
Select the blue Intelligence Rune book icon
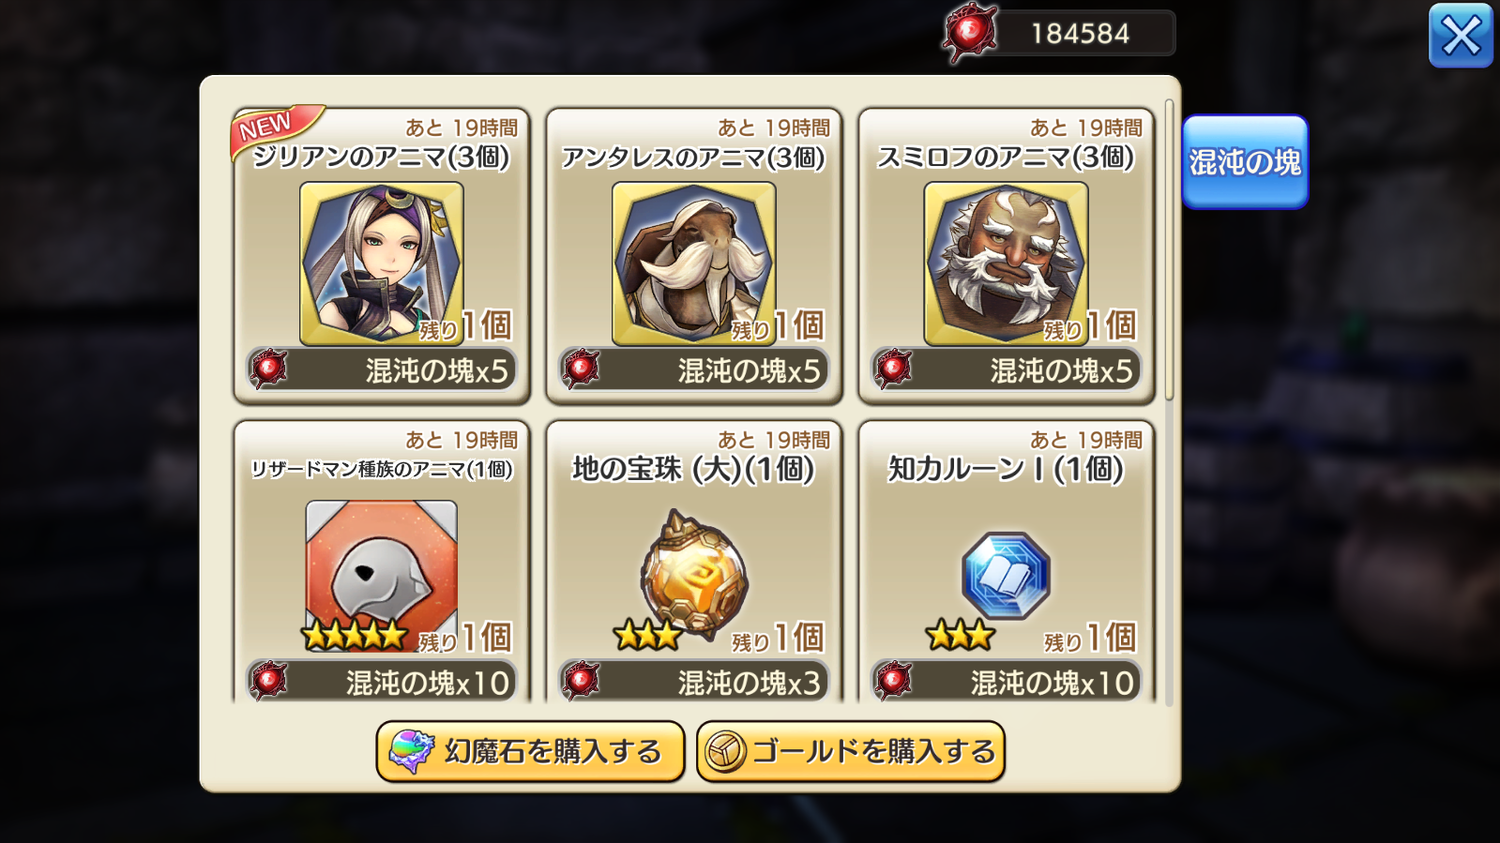click(x=1005, y=575)
